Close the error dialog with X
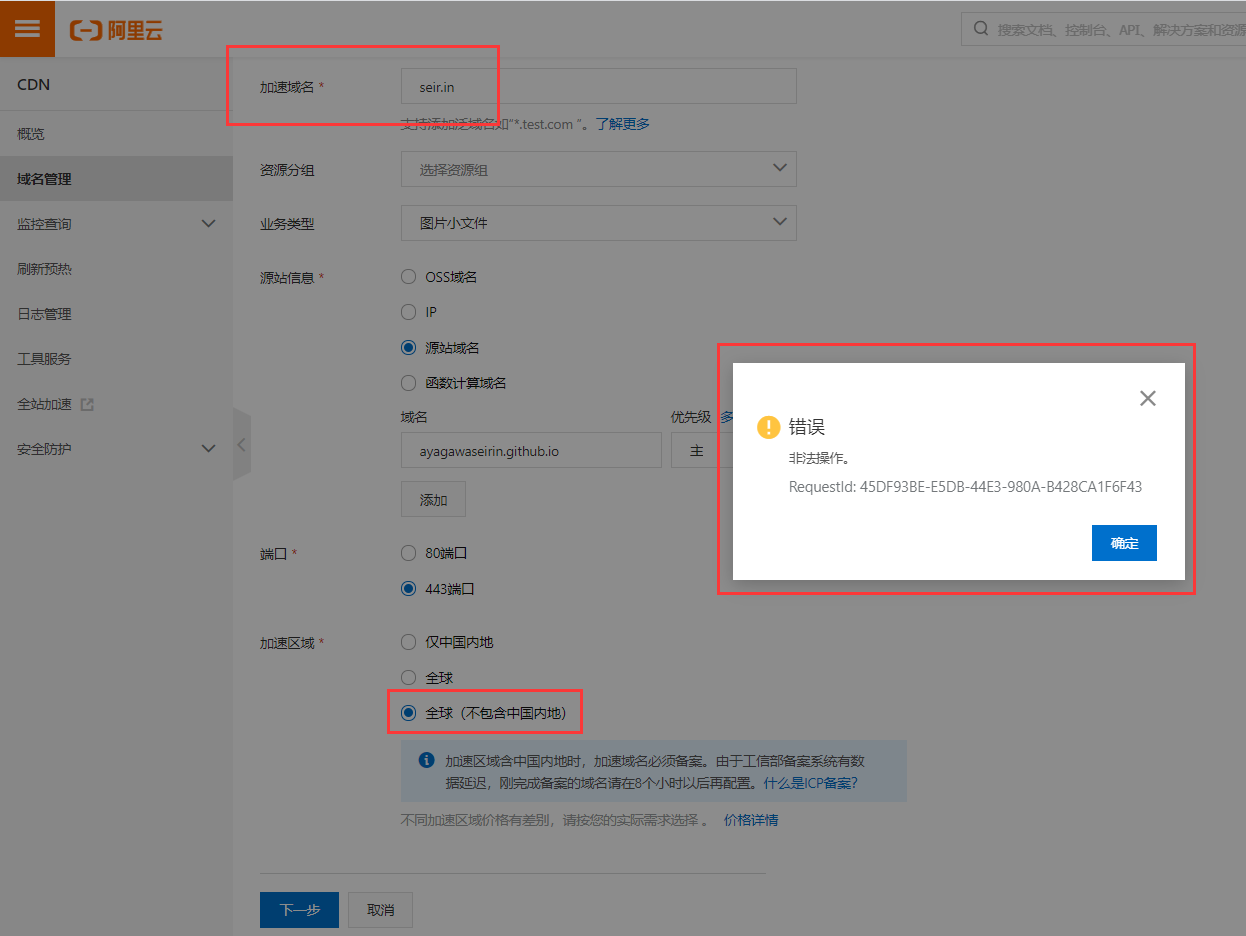 tap(1147, 398)
